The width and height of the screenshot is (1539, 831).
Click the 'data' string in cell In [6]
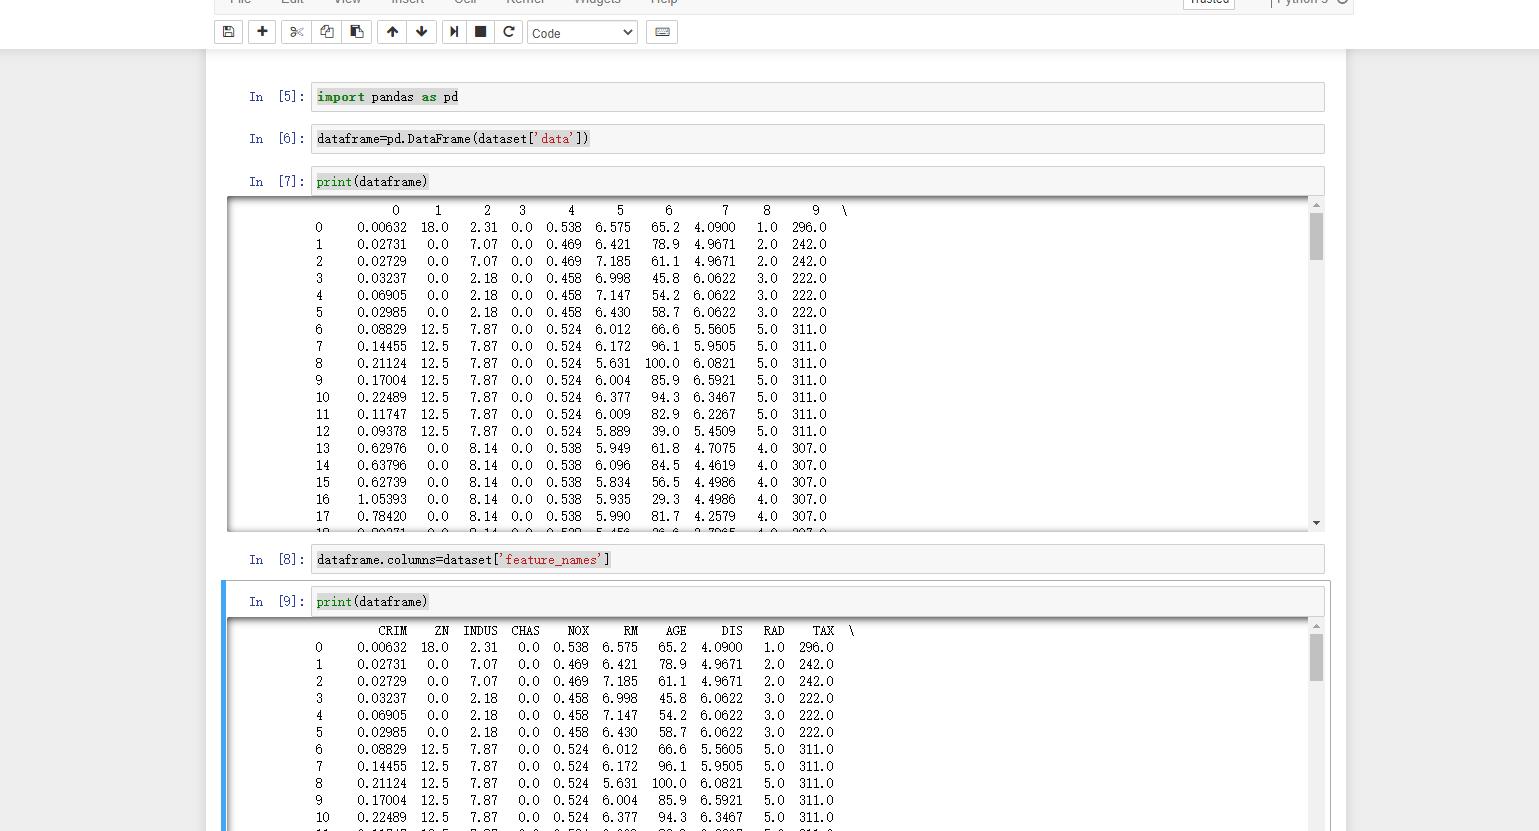pos(555,139)
